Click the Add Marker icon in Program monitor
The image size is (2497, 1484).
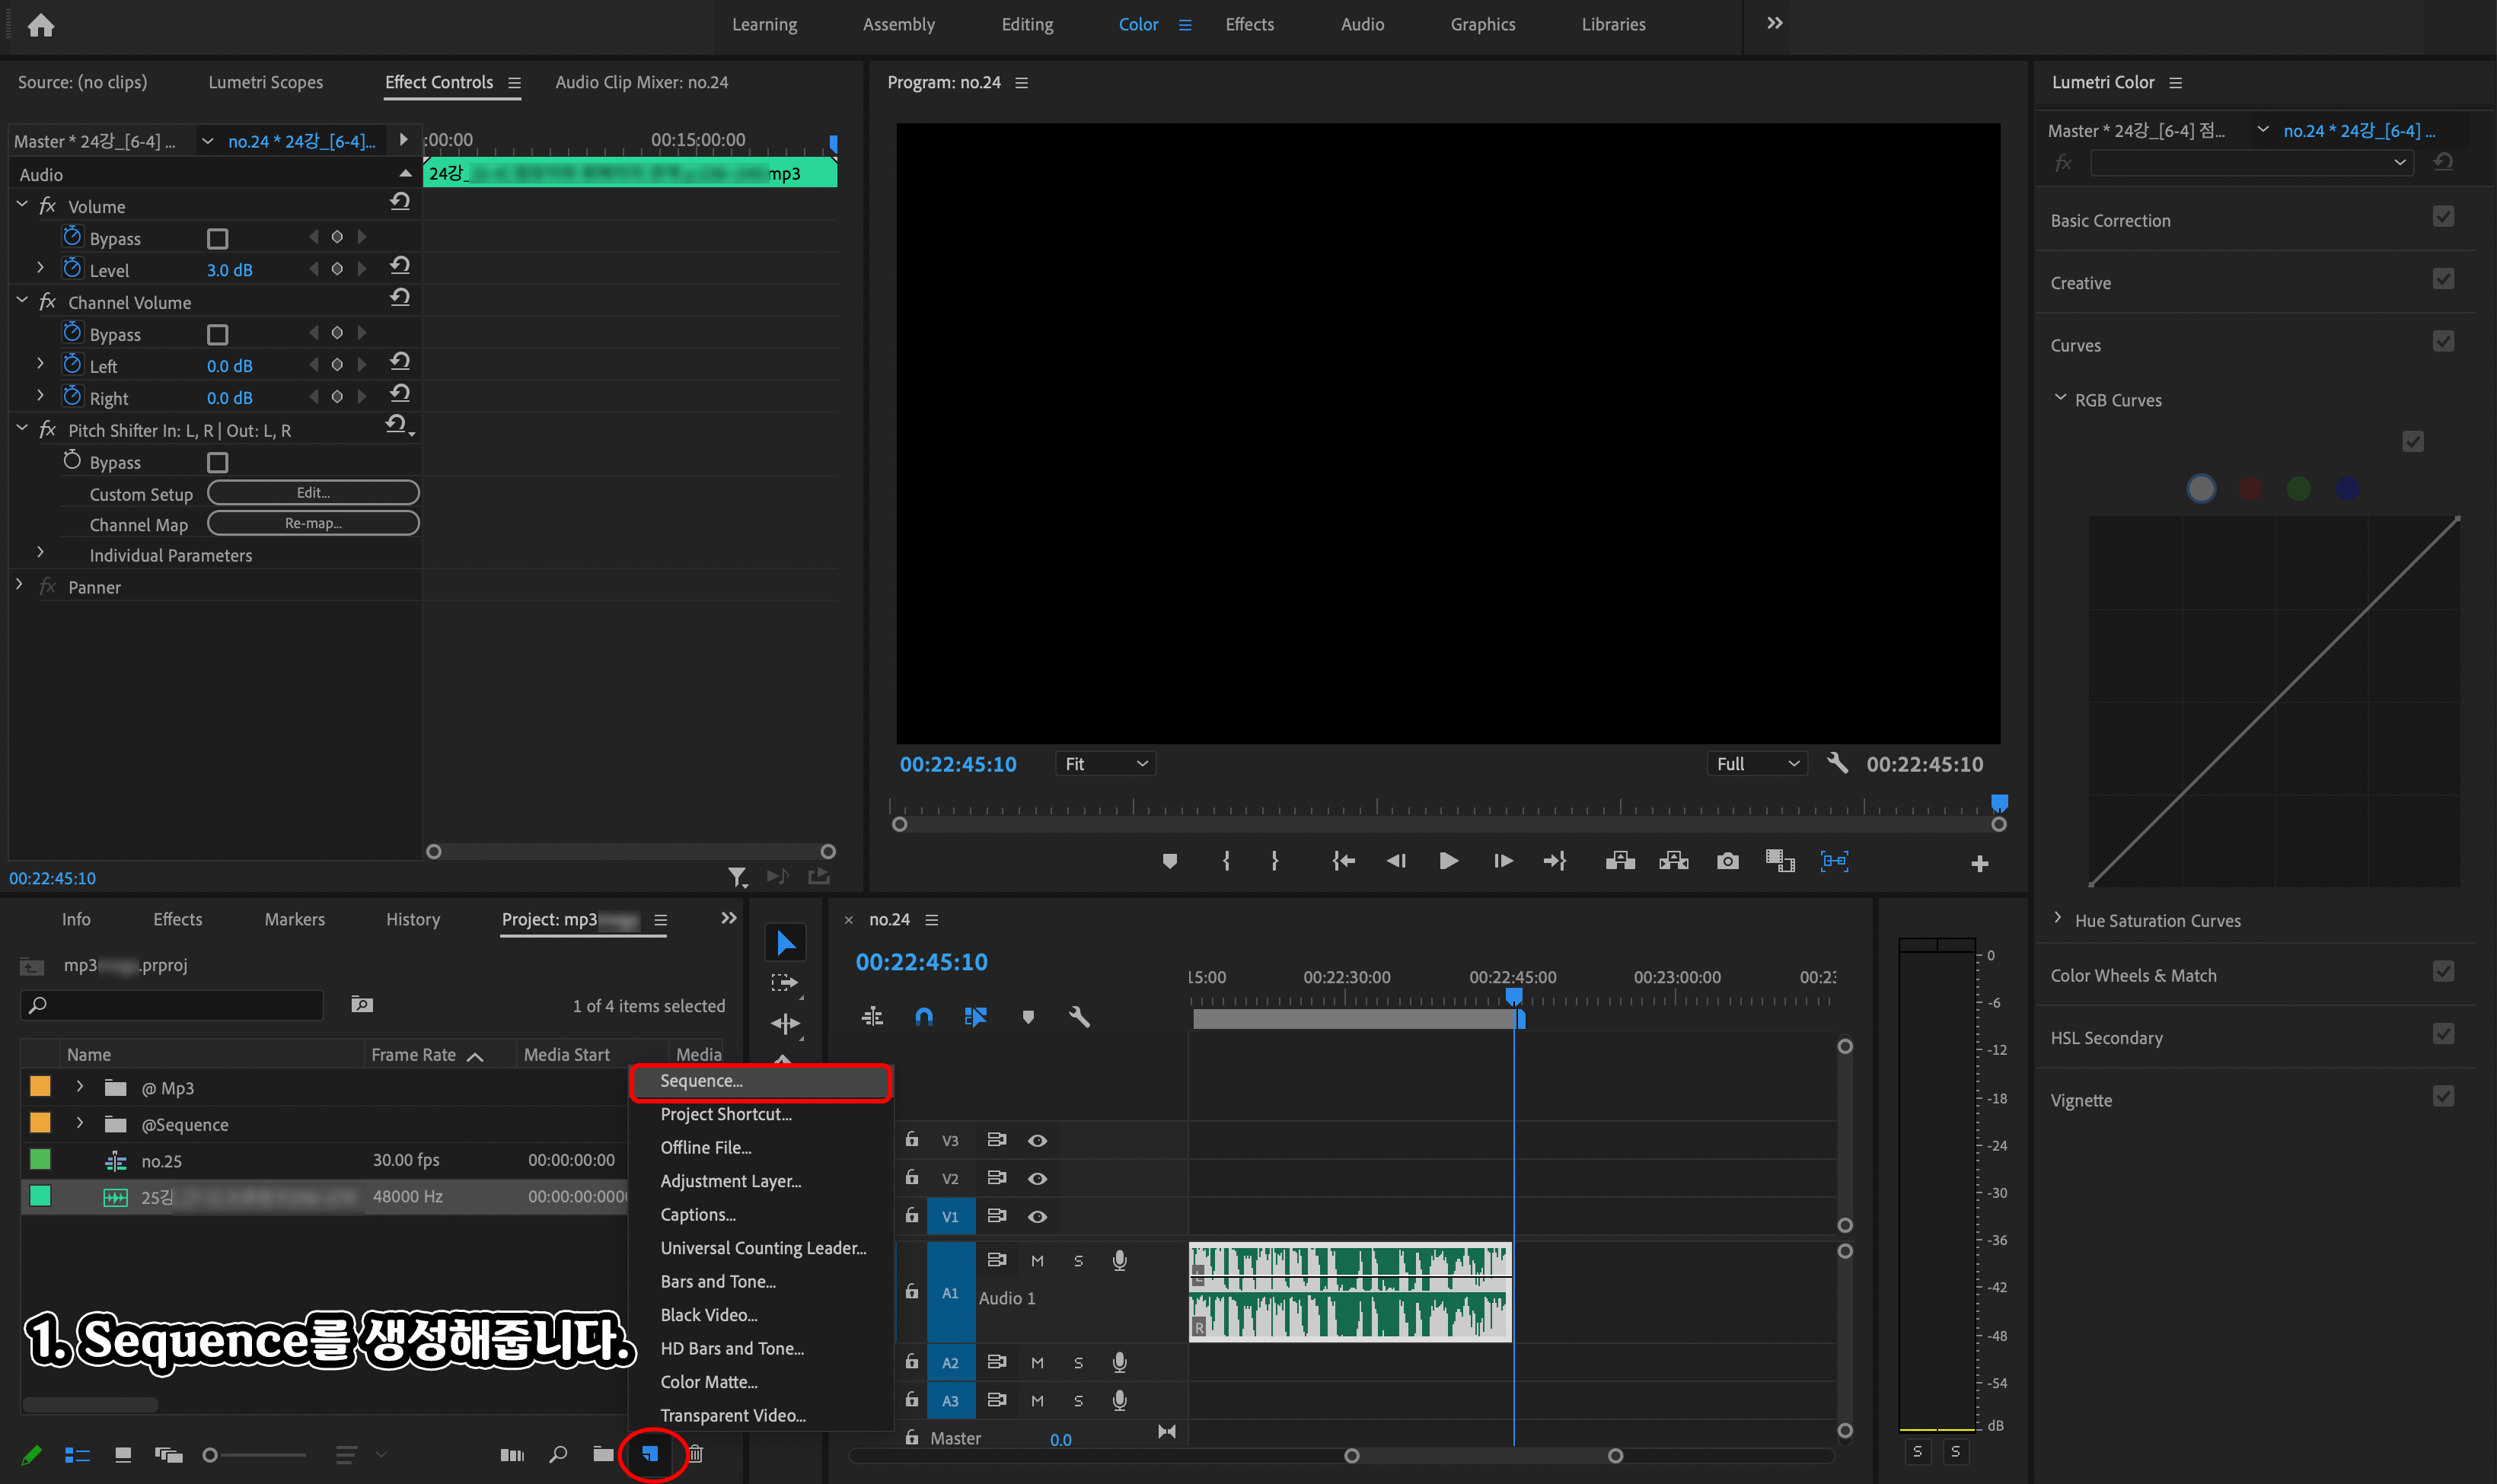[1169, 861]
